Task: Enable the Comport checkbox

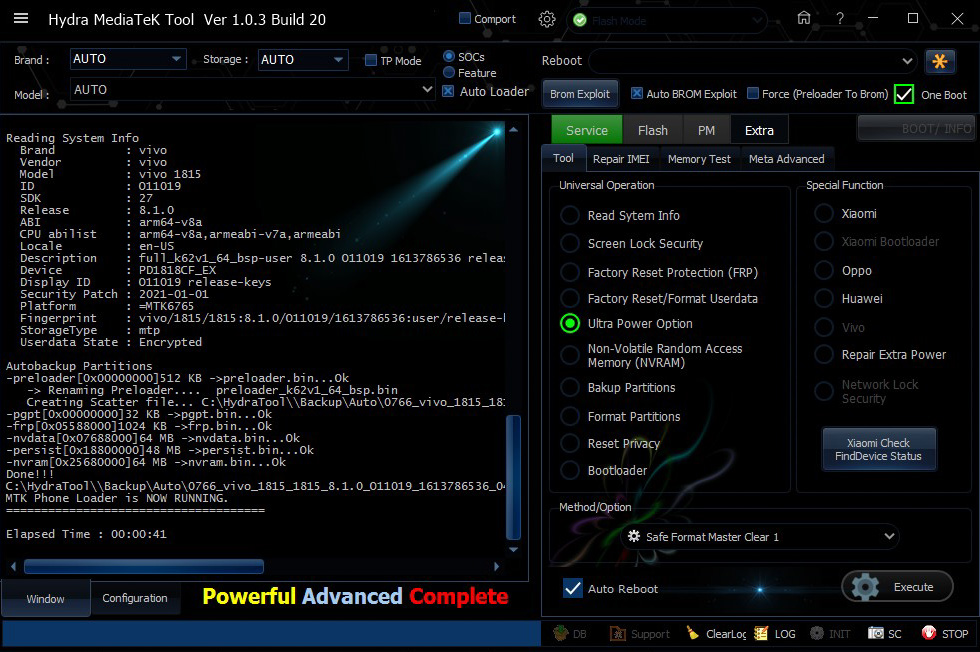Action: 465,19
